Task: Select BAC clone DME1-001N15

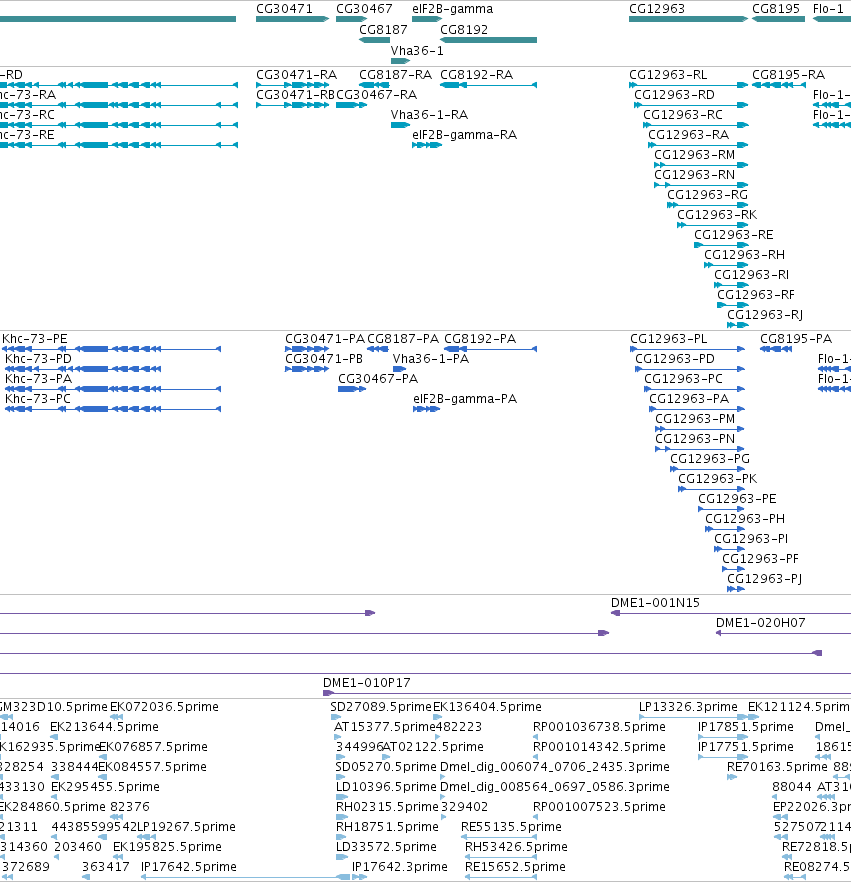Action: point(655,603)
